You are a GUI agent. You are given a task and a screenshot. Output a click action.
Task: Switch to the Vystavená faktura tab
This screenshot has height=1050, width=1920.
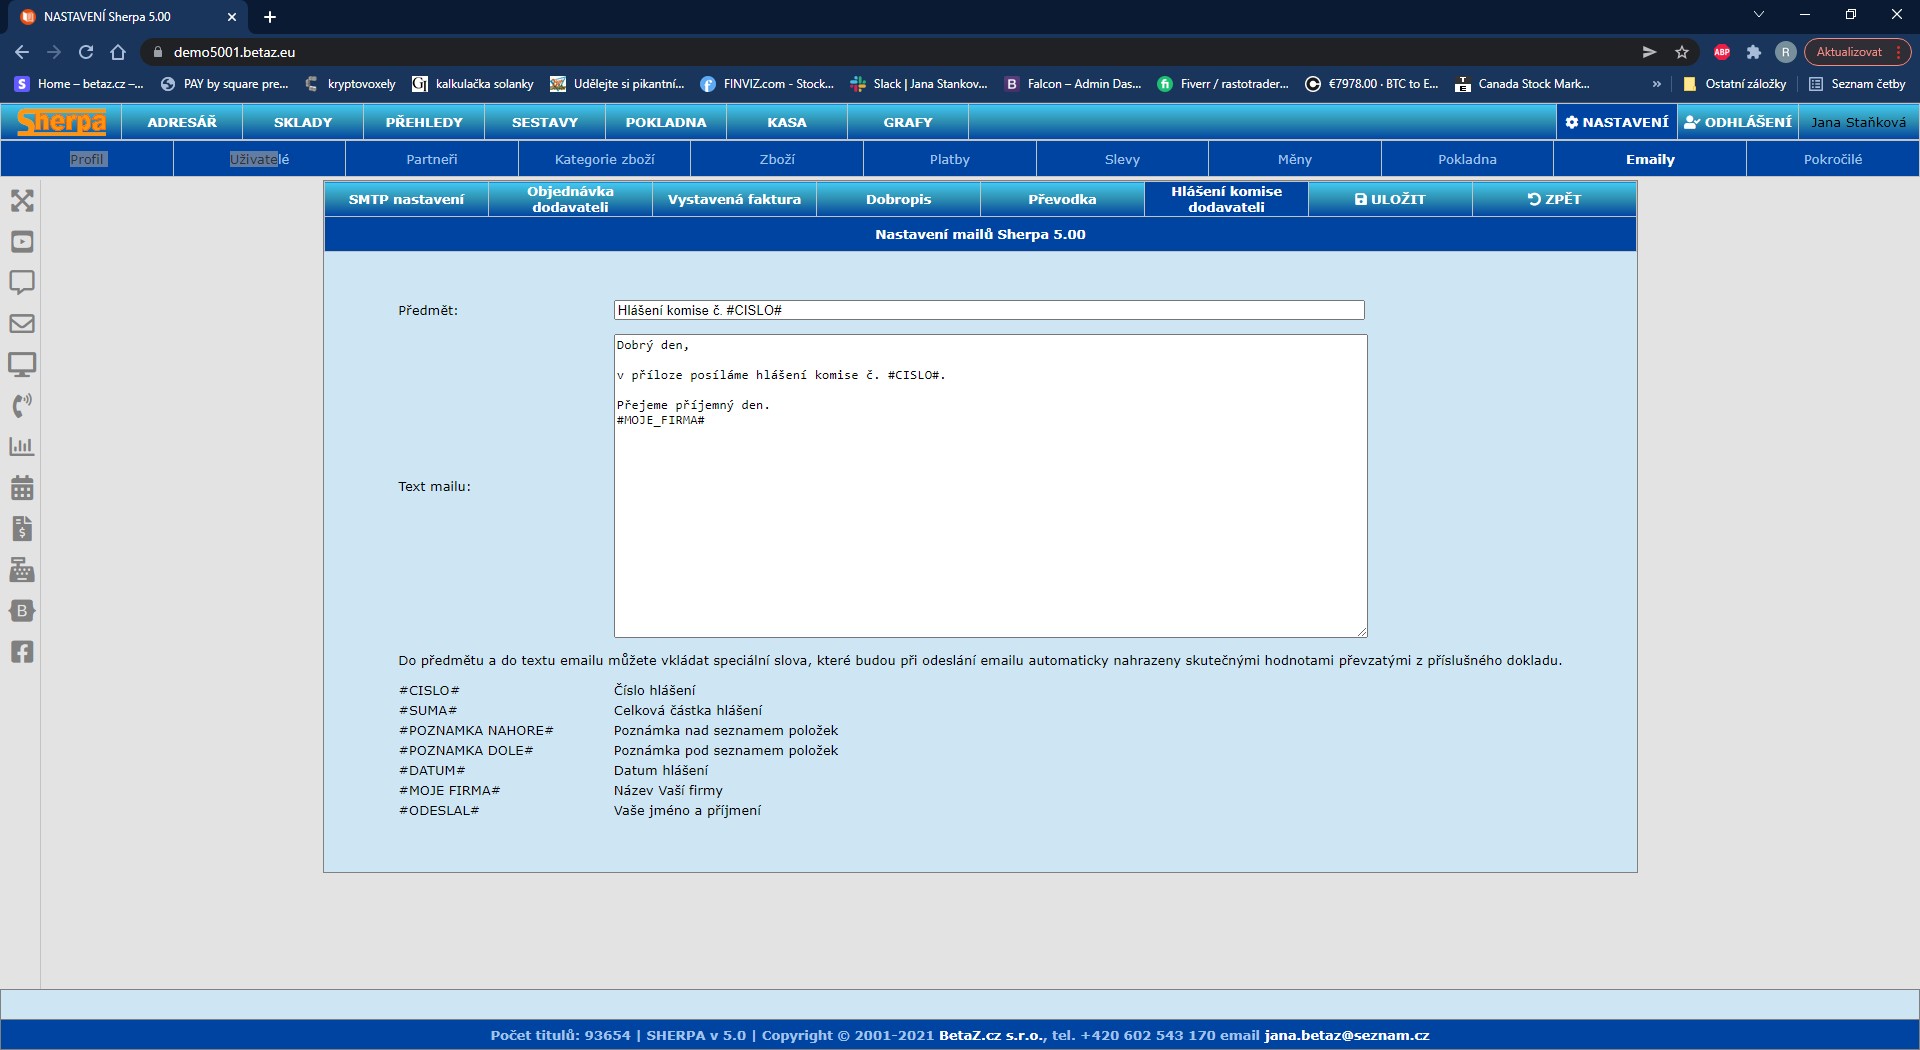click(734, 199)
